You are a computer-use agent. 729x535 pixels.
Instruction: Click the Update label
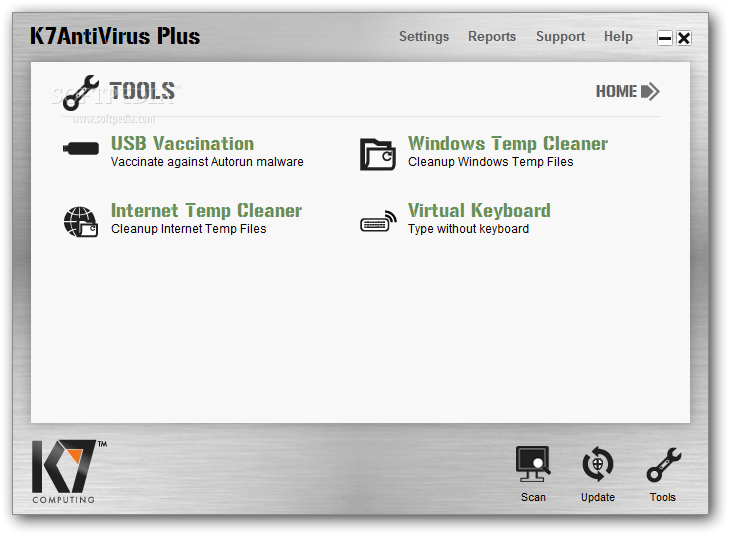[598, 497]
